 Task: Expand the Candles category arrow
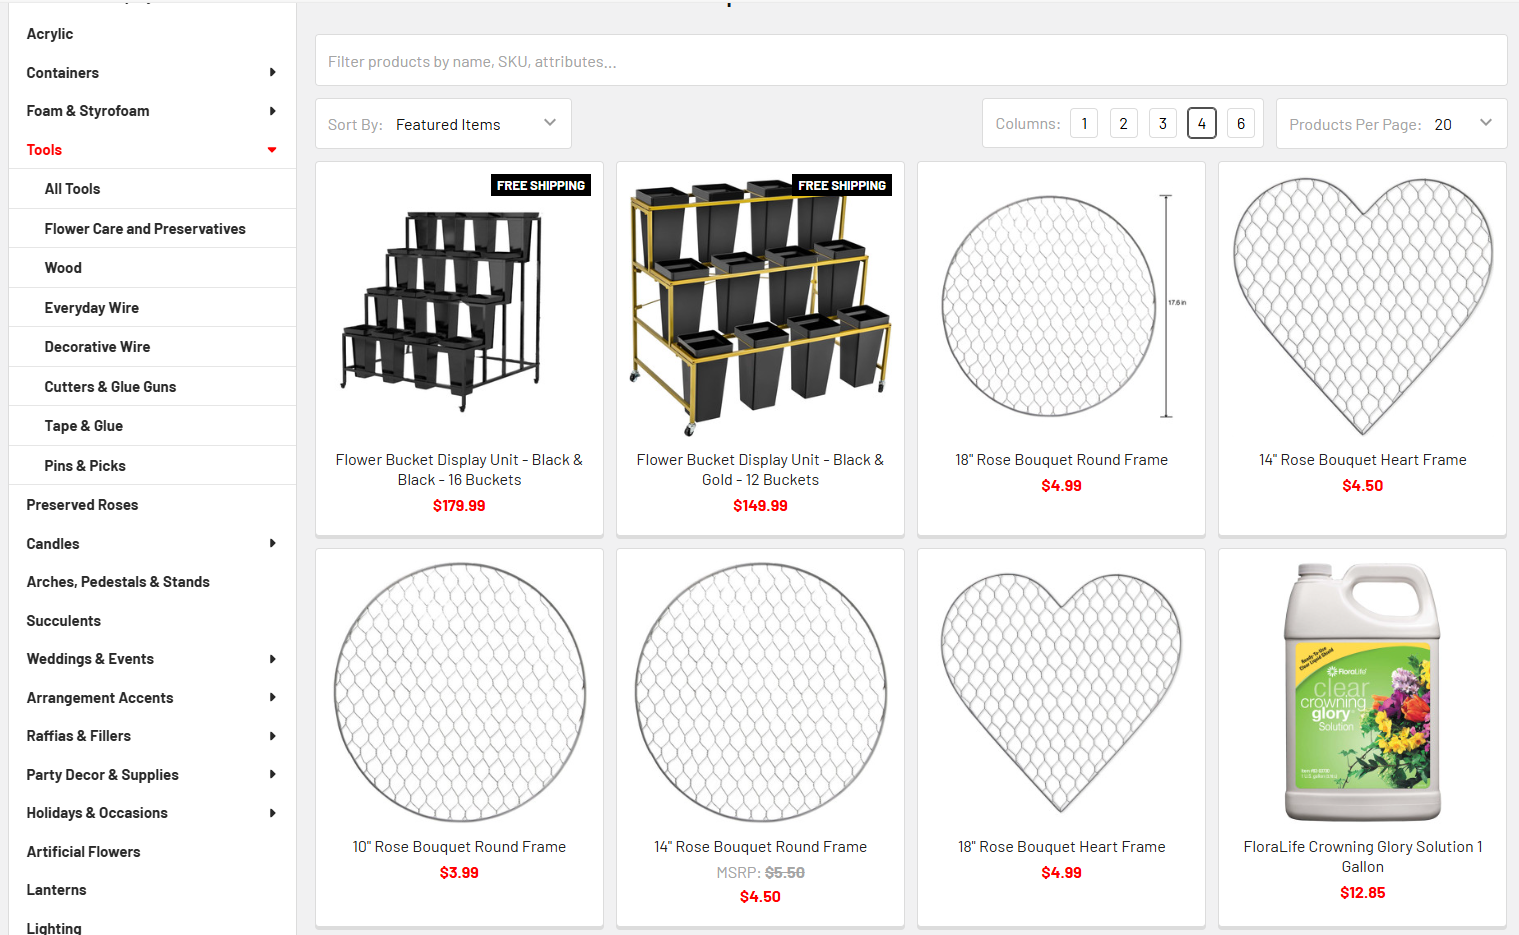click(x=272, y=543)
